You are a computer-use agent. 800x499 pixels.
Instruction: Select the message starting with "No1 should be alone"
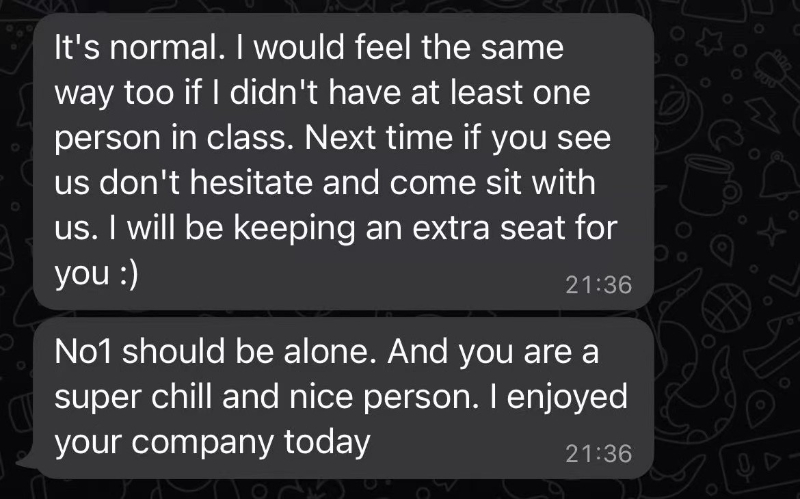(340, 398)
